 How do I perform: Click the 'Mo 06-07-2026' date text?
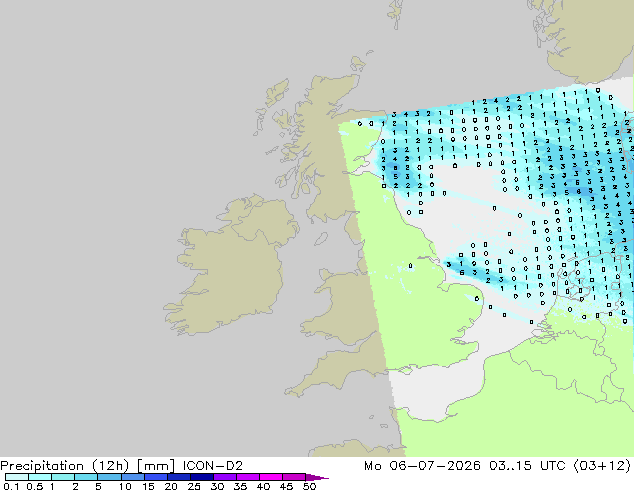422,466
